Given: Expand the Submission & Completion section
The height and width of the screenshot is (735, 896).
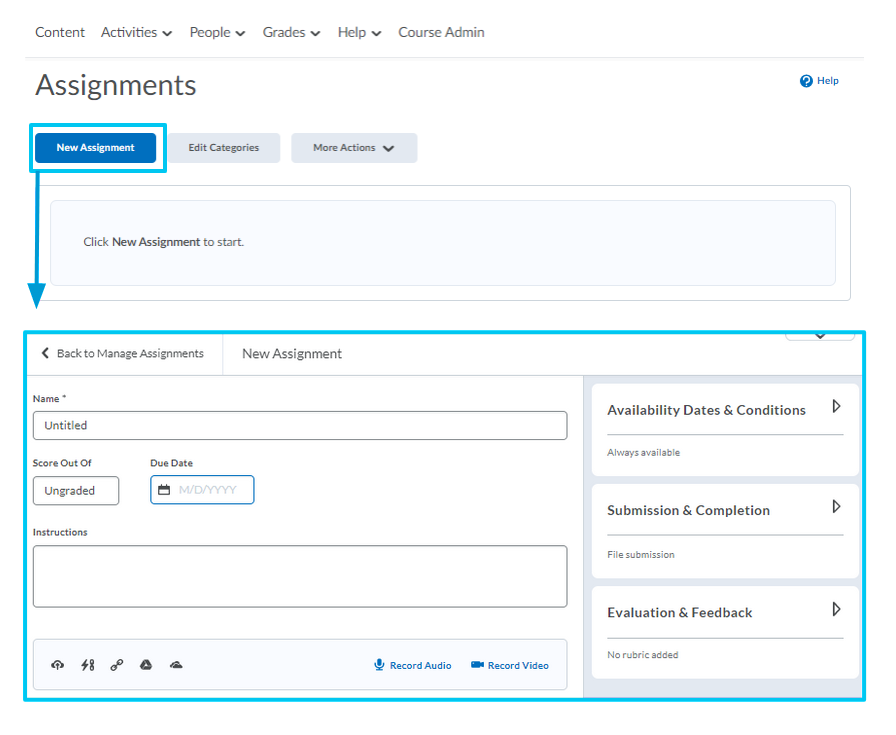Looking at the screenshot, I should click(837, 507).
